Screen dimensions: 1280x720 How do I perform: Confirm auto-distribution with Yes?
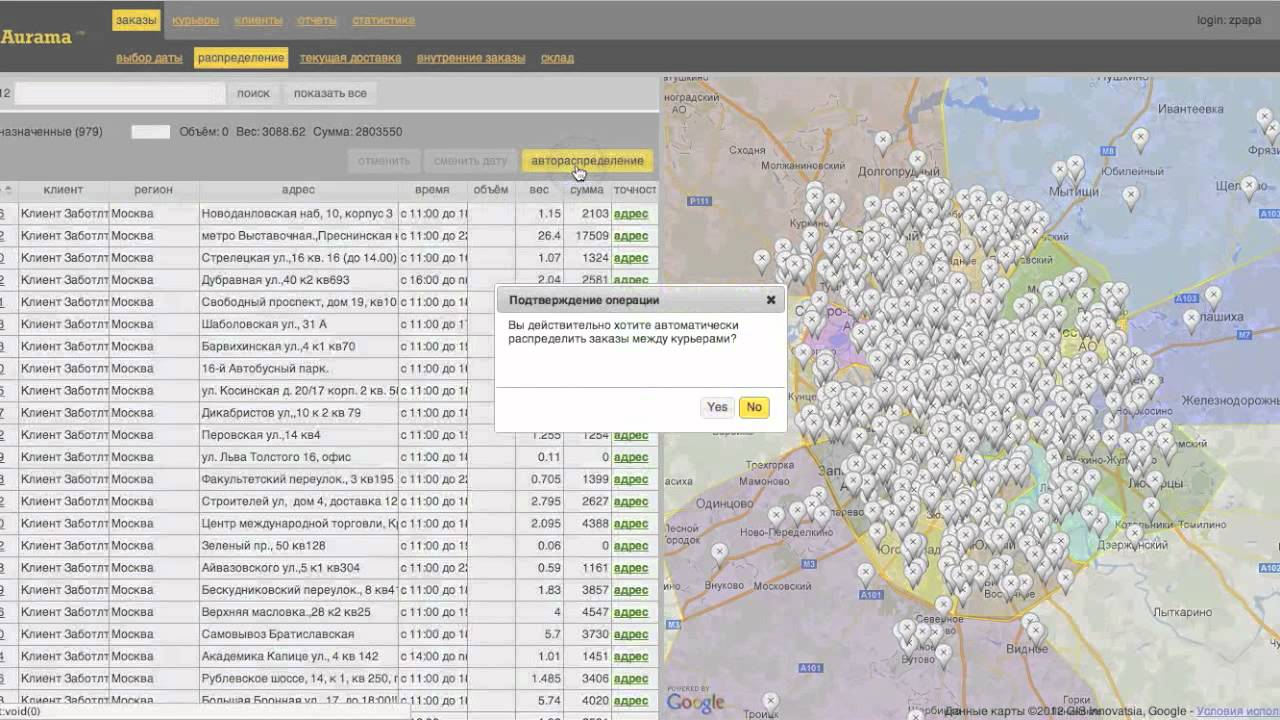point(717,407)
